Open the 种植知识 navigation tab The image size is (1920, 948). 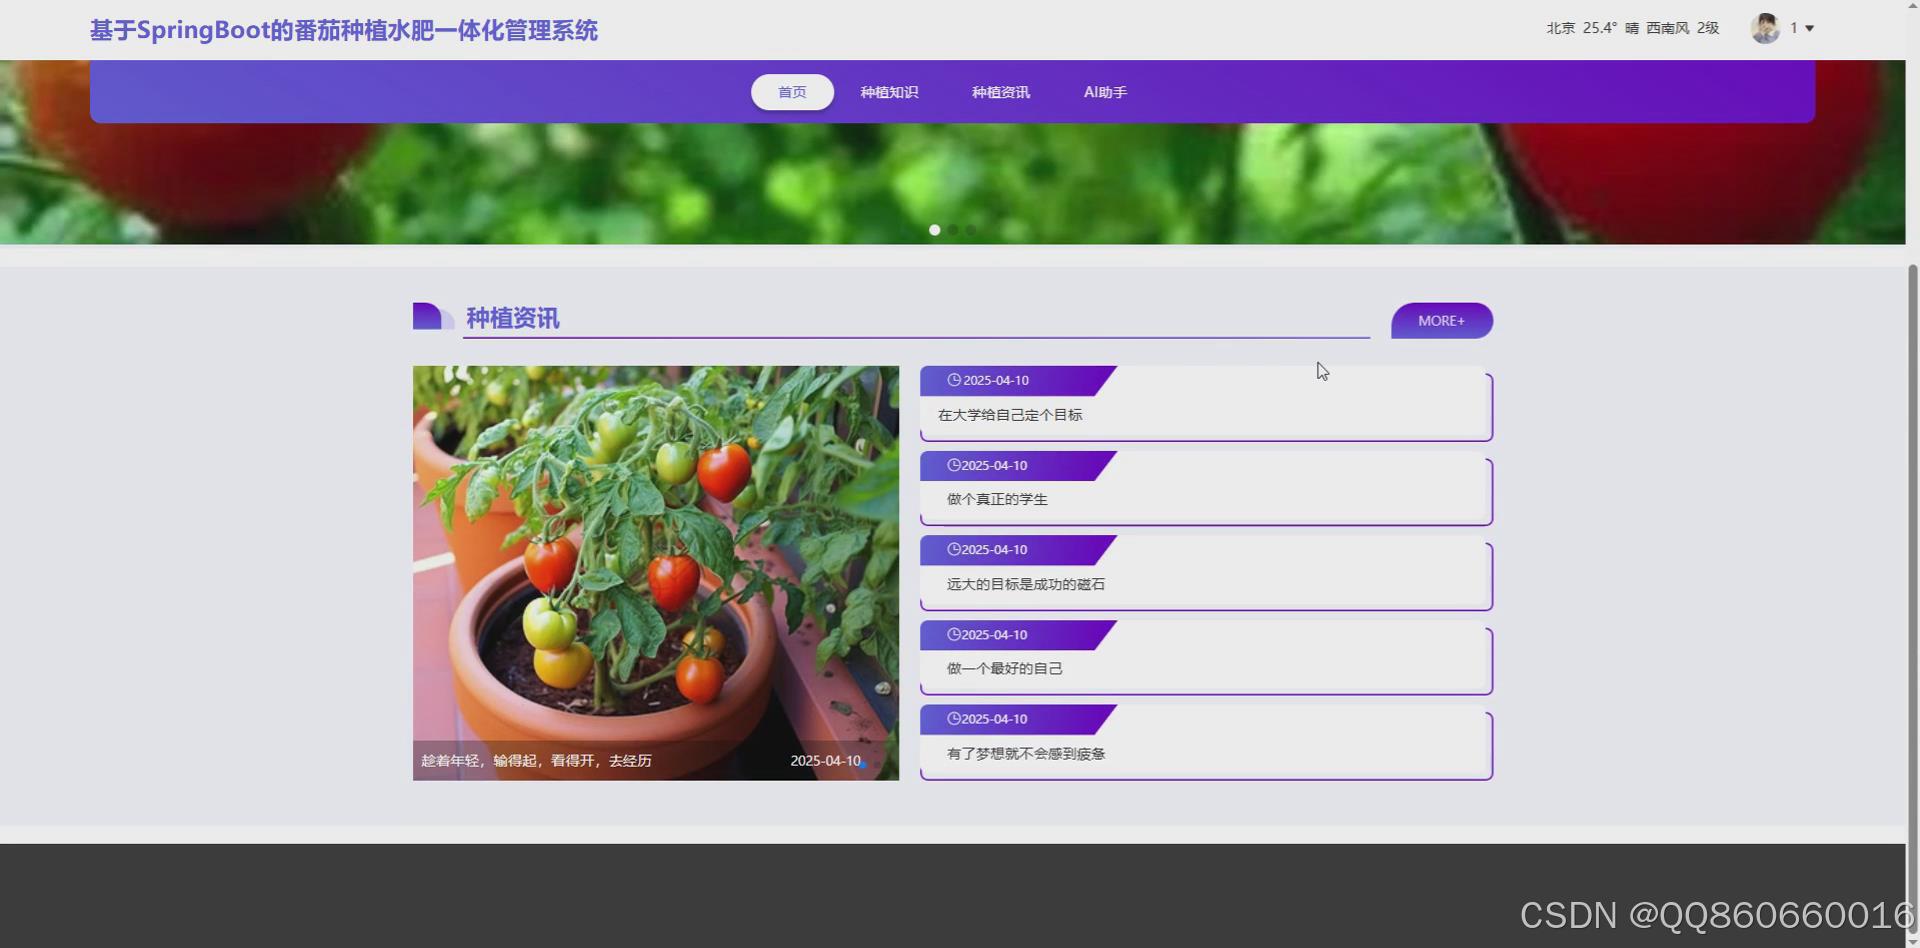pos(889,92)
